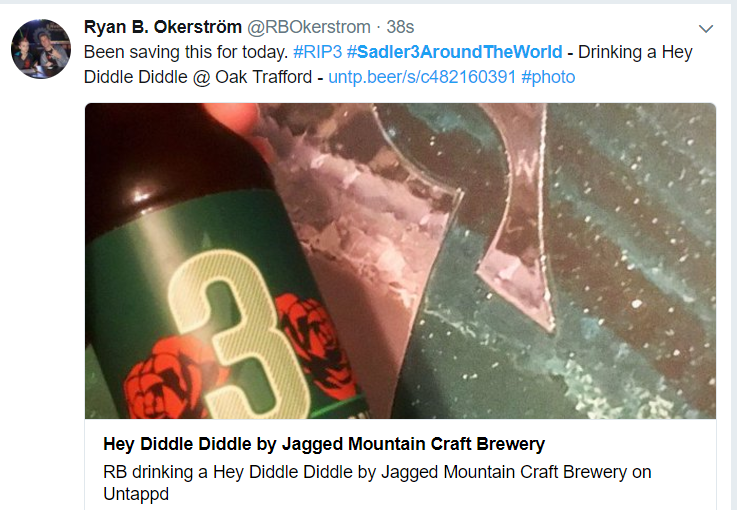Image resolution: width=737 pixels, height=510 pixels.
Task: Follow the untp.beer/s/c482160391 link
Action: [422, 77]
